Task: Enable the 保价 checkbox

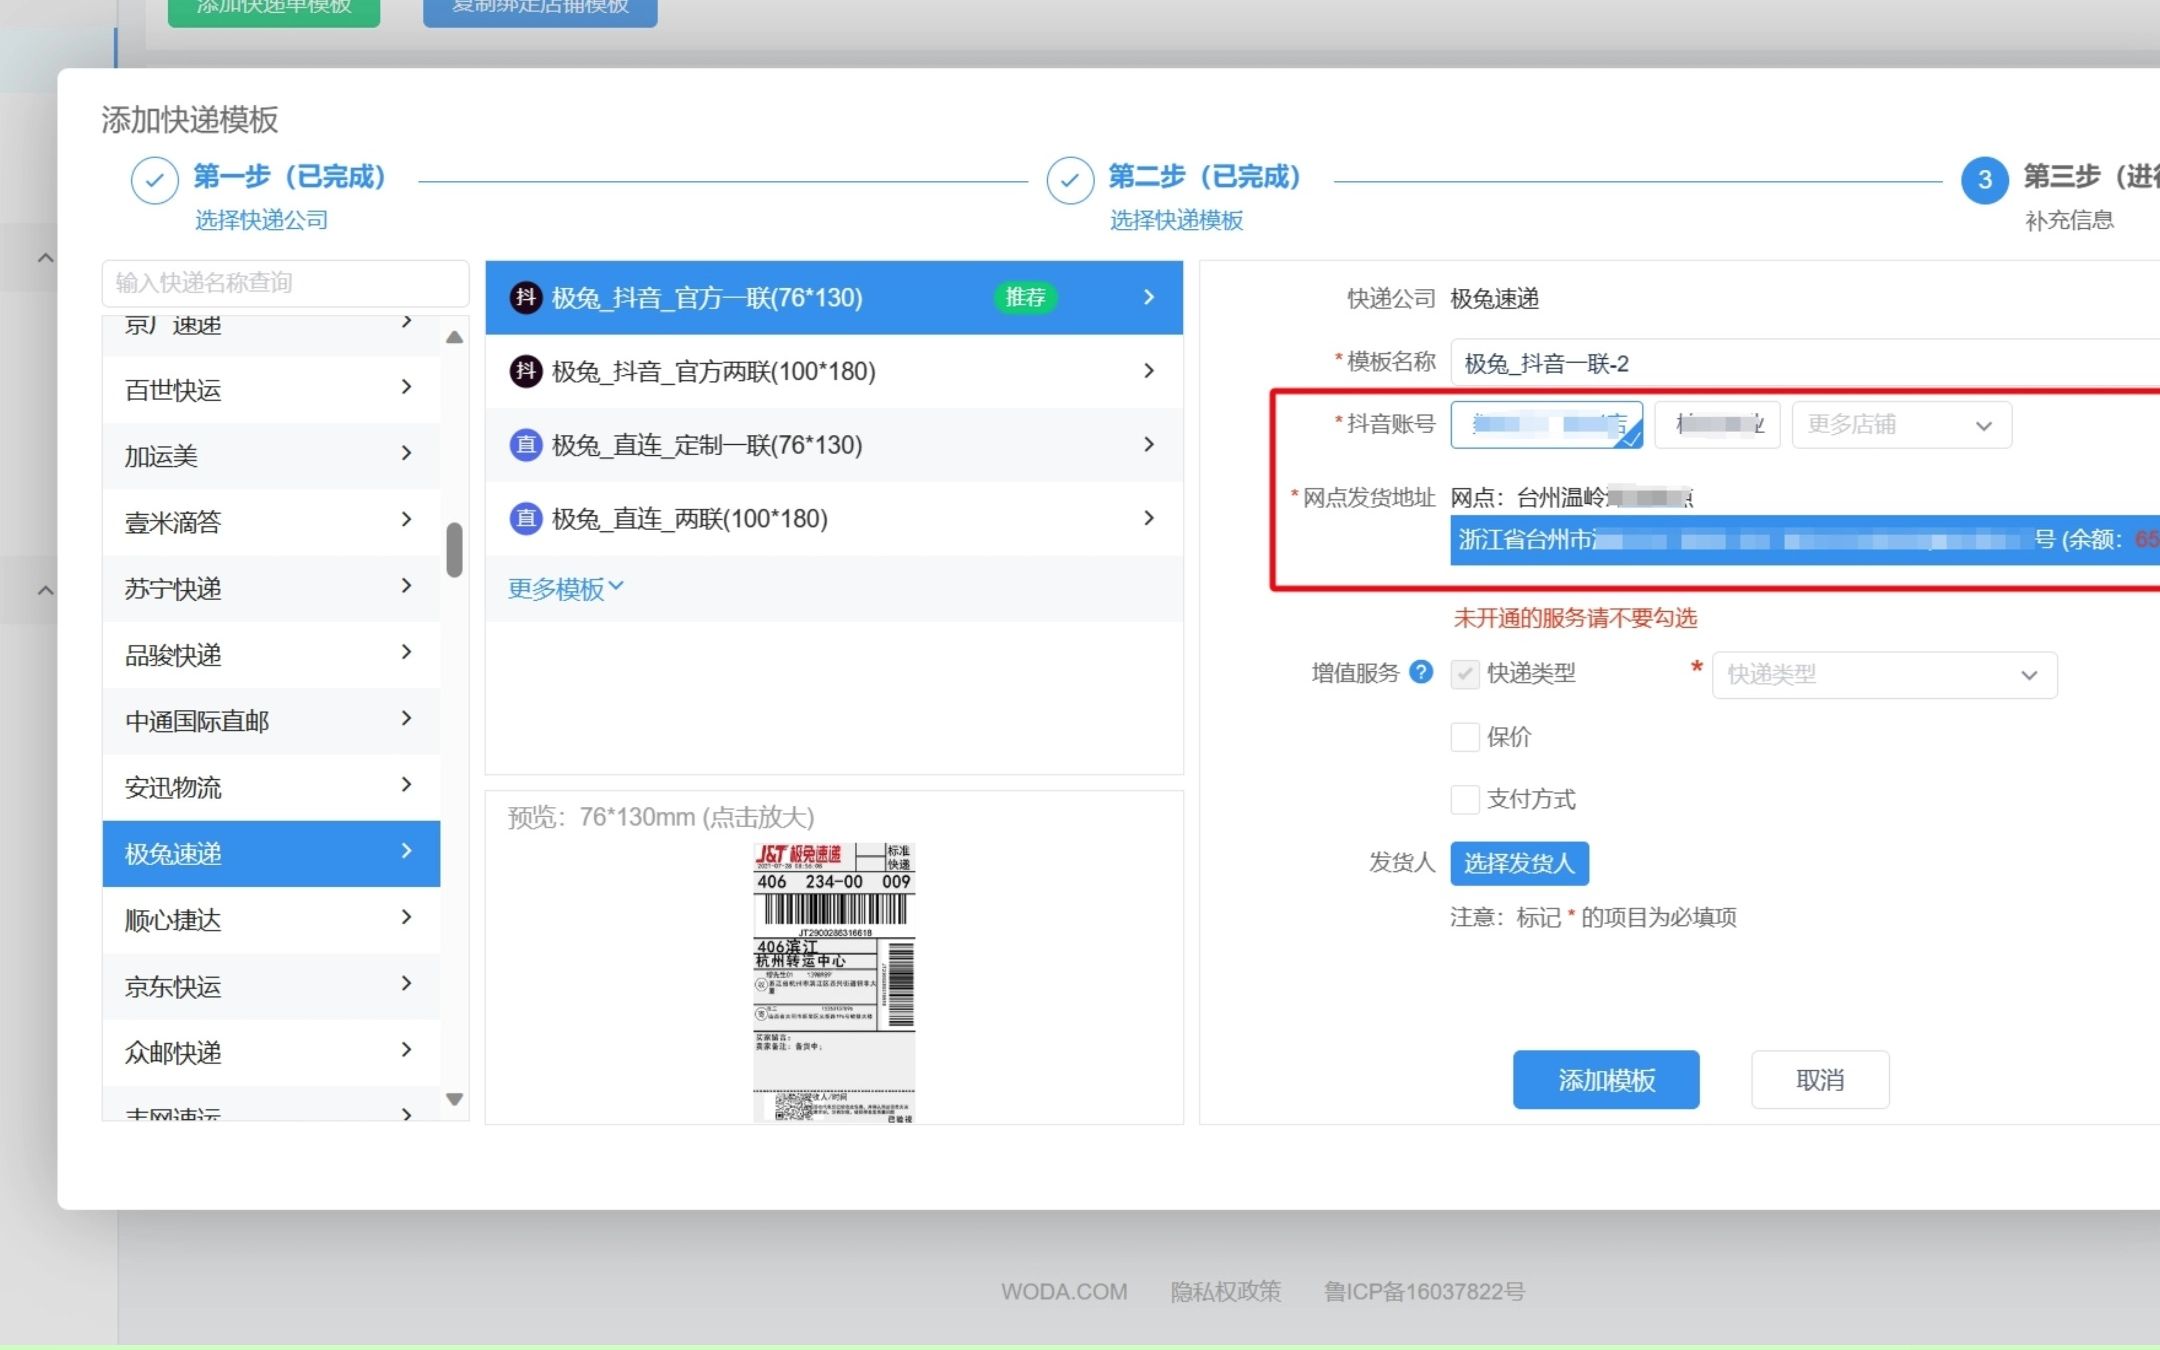Action: tap(1465, 737)
